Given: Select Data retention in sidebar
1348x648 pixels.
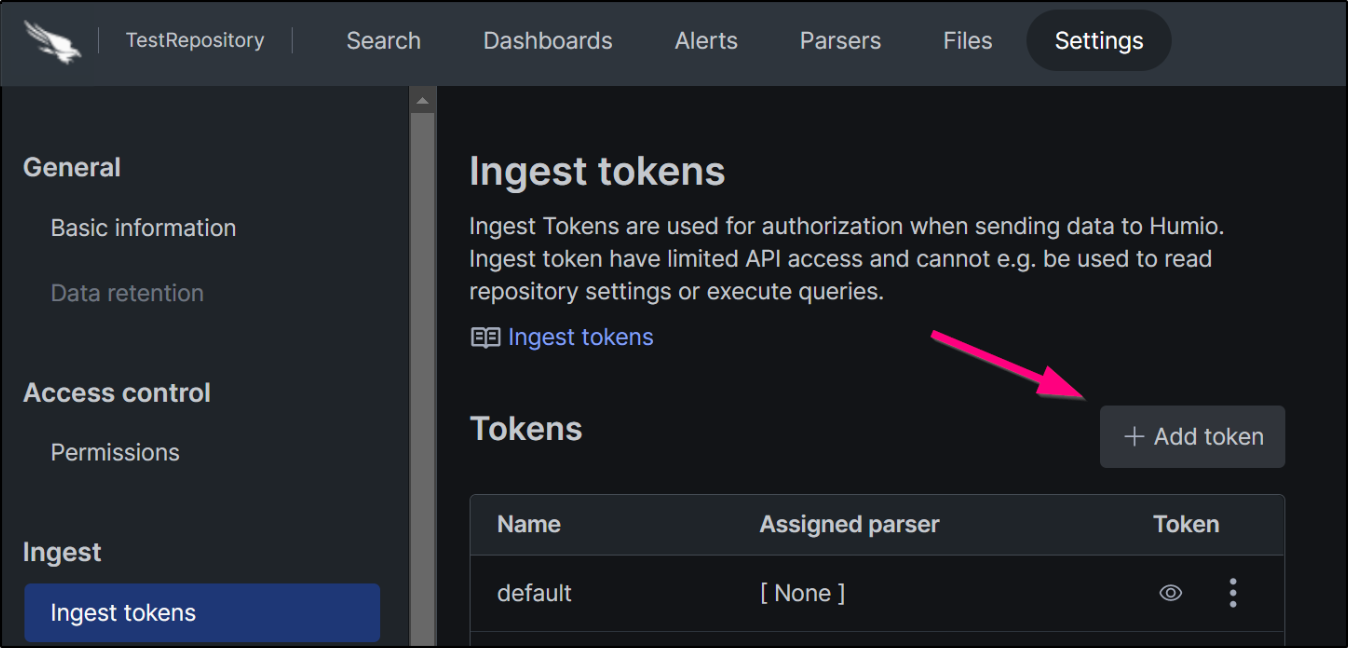Looking at the screenshot, I should 127,293.
